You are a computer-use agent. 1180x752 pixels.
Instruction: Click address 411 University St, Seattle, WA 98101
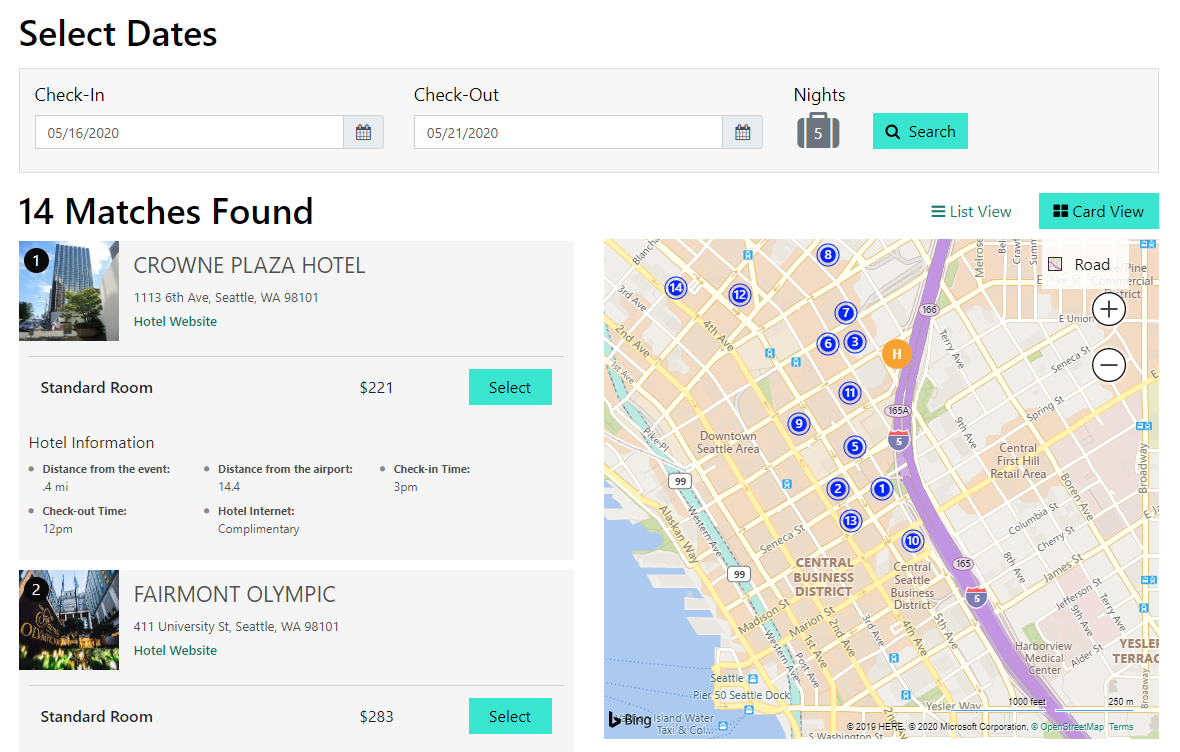[x=236, y=626]
